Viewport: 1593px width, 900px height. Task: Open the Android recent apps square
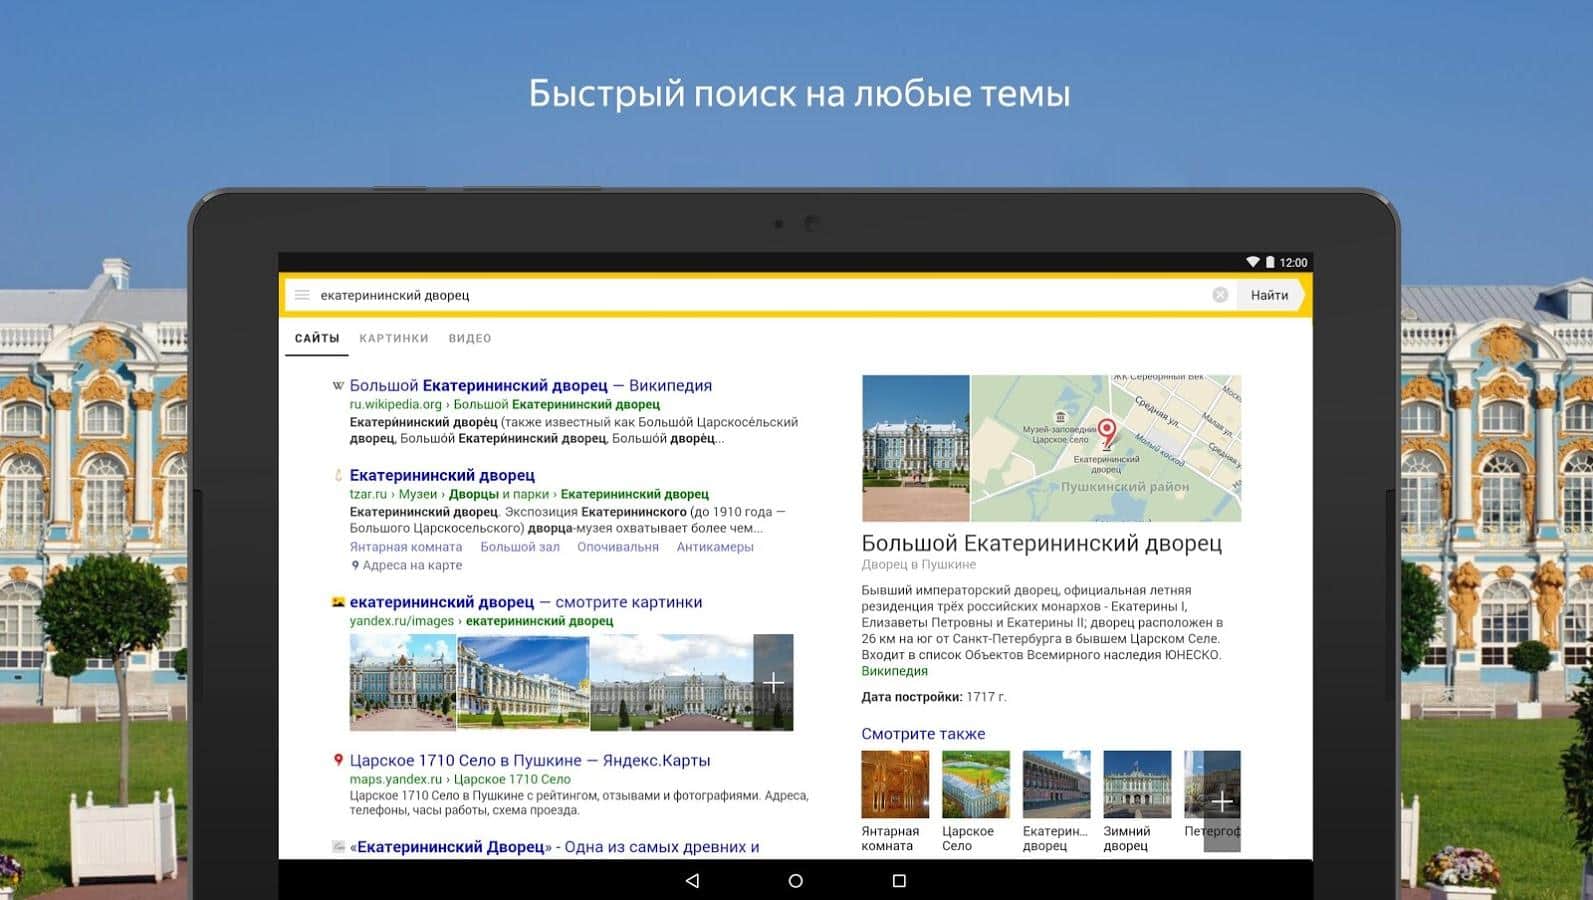click(899, 881)
